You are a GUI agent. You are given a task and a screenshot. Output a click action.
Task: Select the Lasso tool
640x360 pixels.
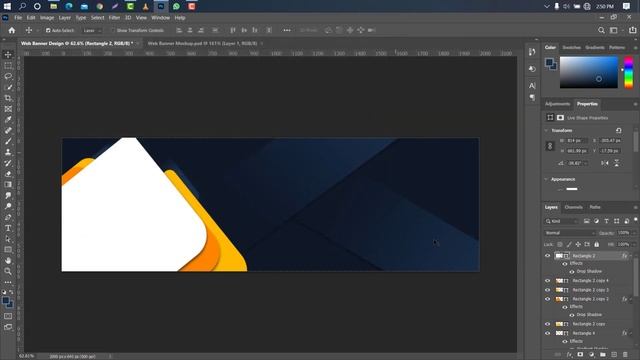coord(8,76)
